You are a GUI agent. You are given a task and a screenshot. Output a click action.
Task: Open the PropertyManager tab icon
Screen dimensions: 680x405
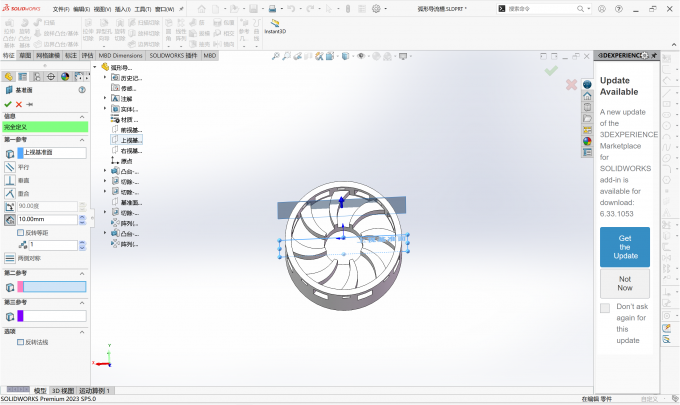pos(23,77)
